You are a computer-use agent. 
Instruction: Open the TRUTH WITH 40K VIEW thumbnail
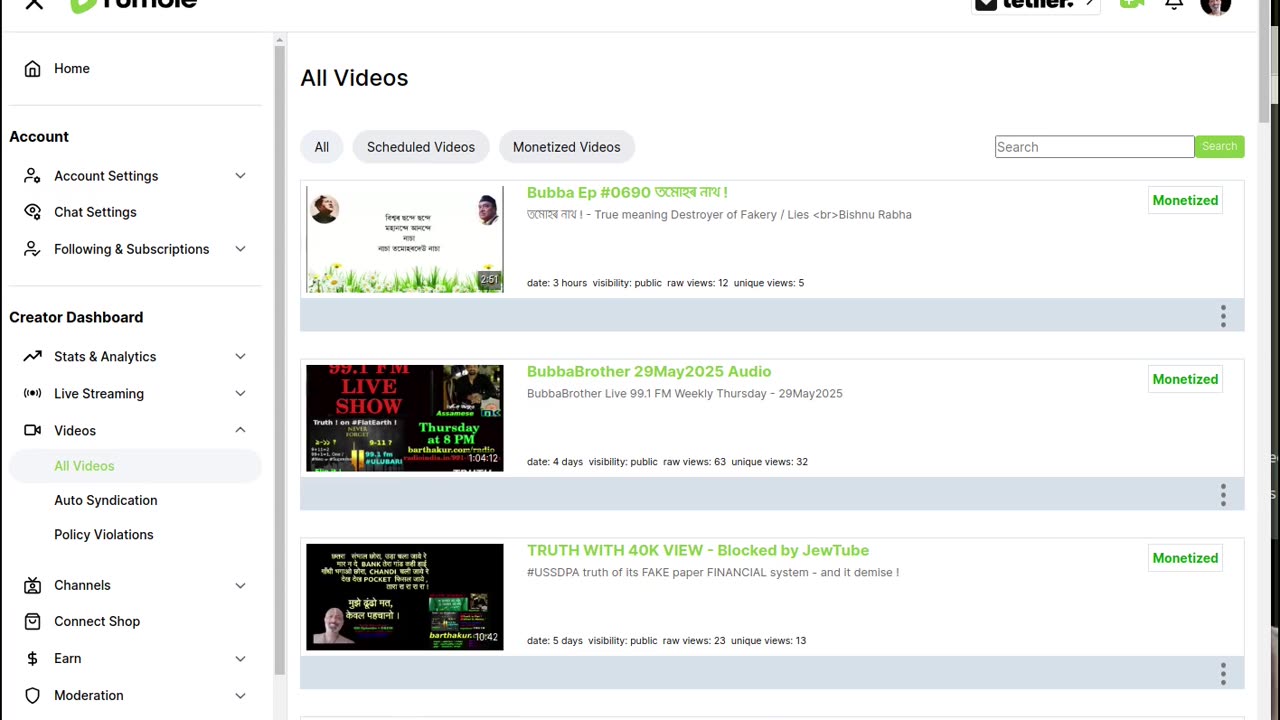tap(405, 597)
